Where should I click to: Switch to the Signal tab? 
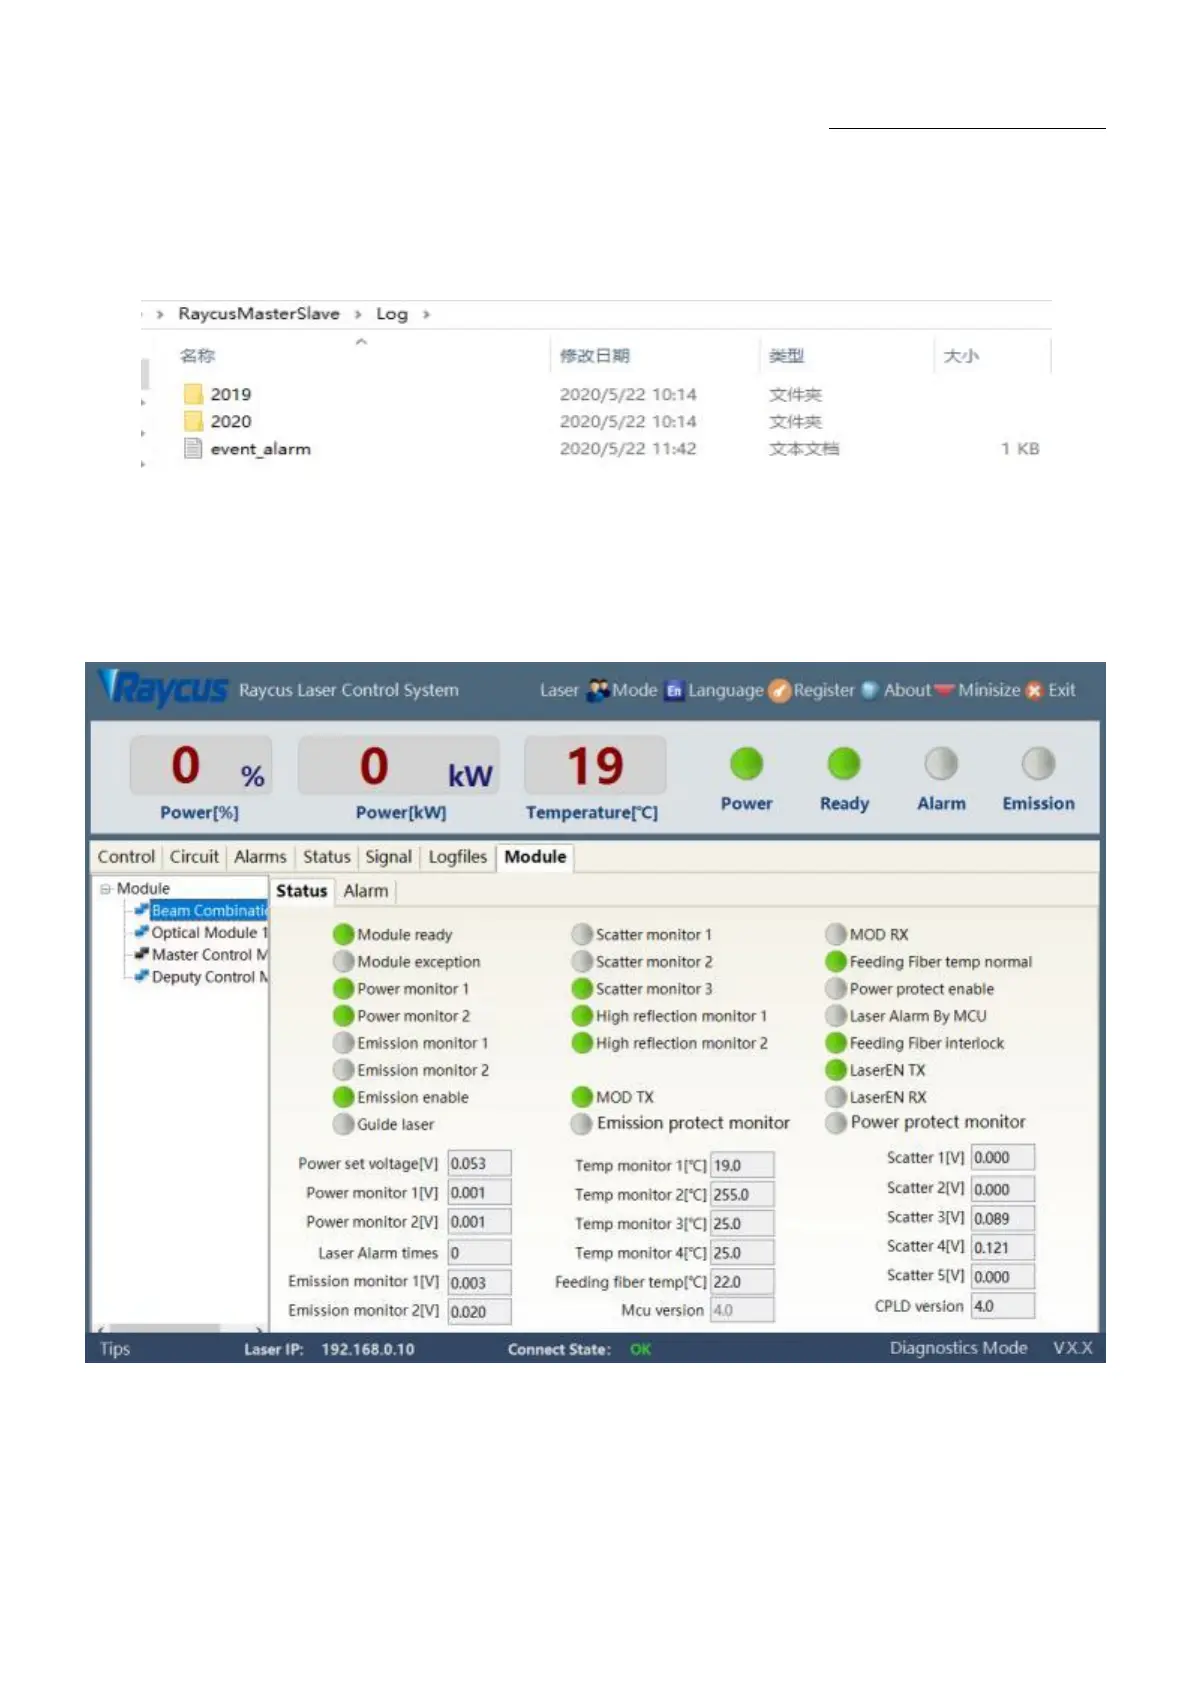[x=388, y=857]
